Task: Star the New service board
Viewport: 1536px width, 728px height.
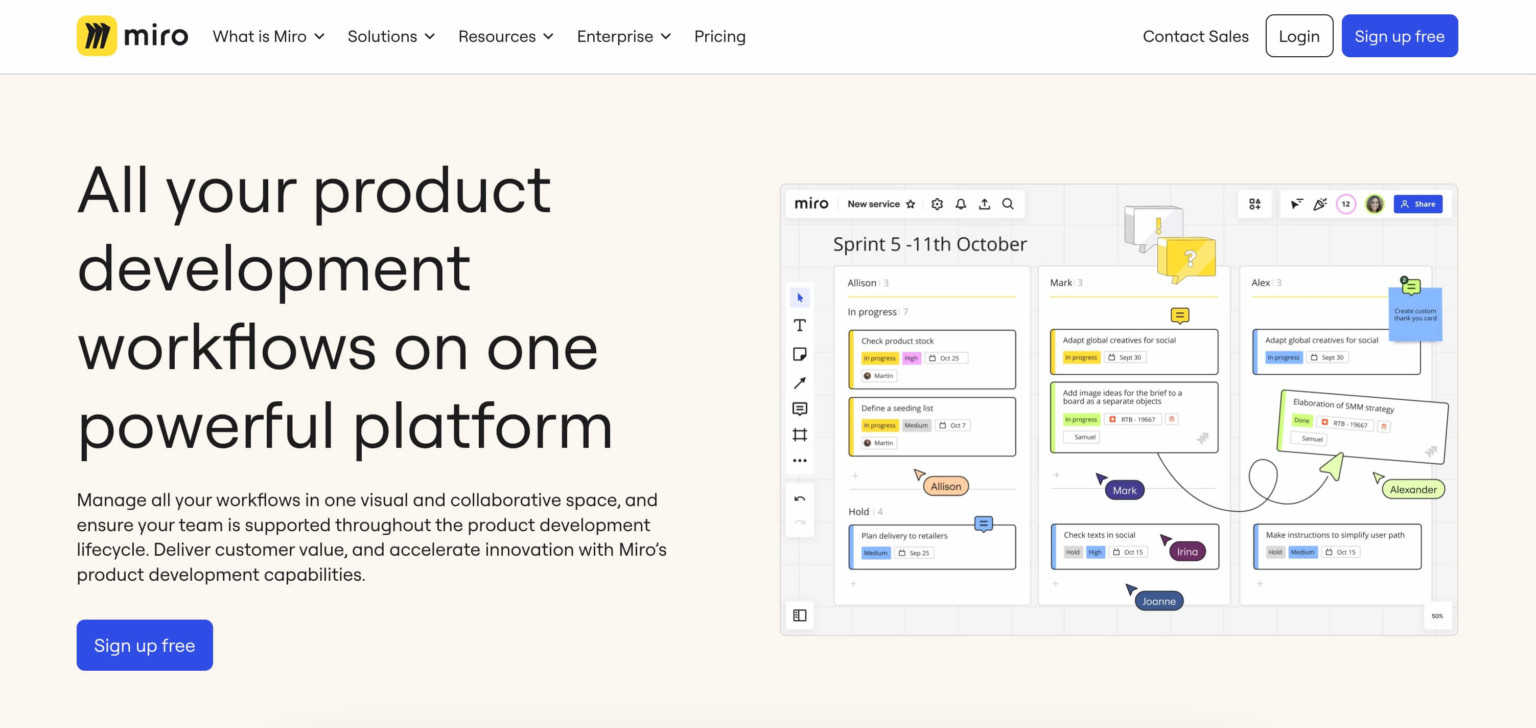Action: (x=910, y=204)
